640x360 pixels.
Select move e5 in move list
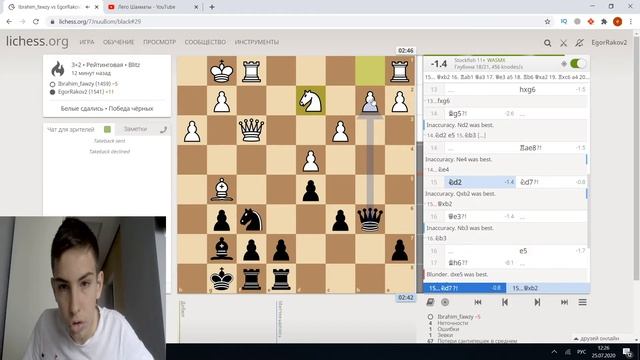(x=551, y=251)
